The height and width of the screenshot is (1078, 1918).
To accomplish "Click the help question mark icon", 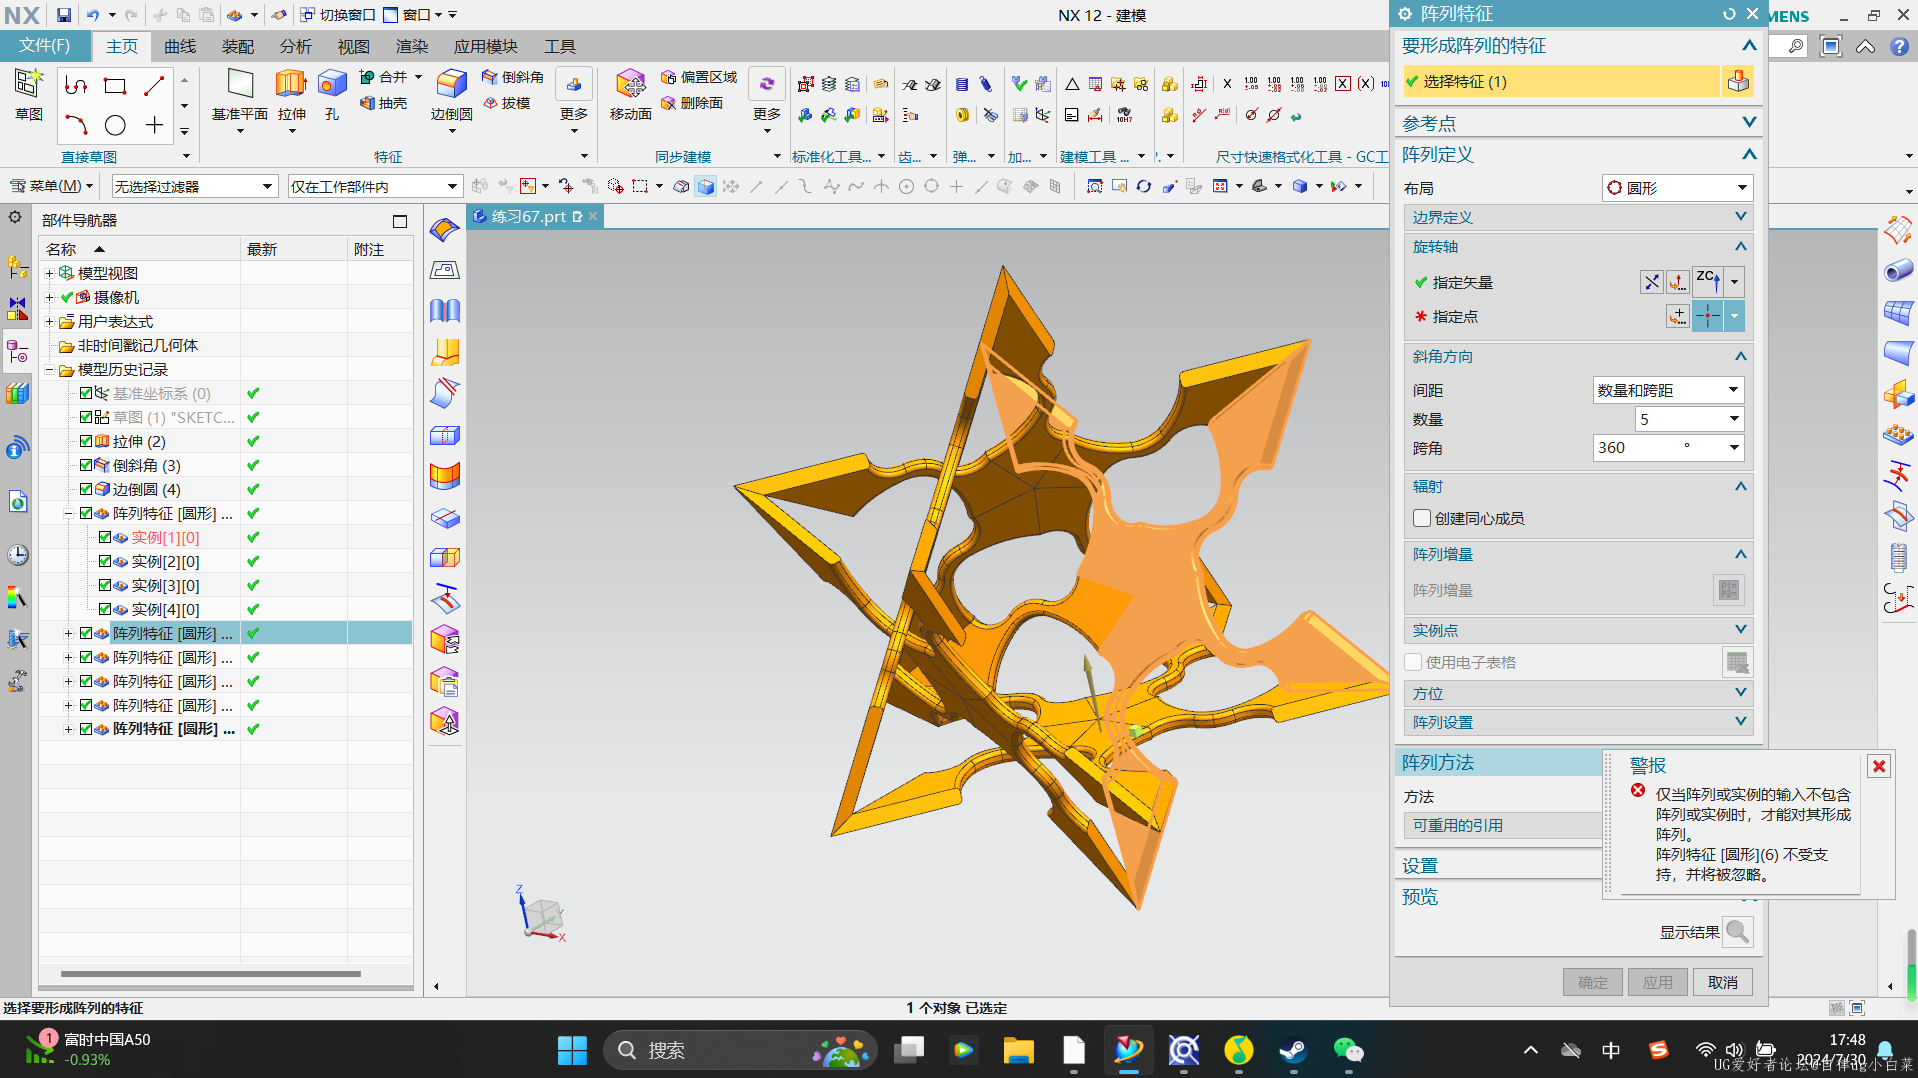I will (1899, 47).
